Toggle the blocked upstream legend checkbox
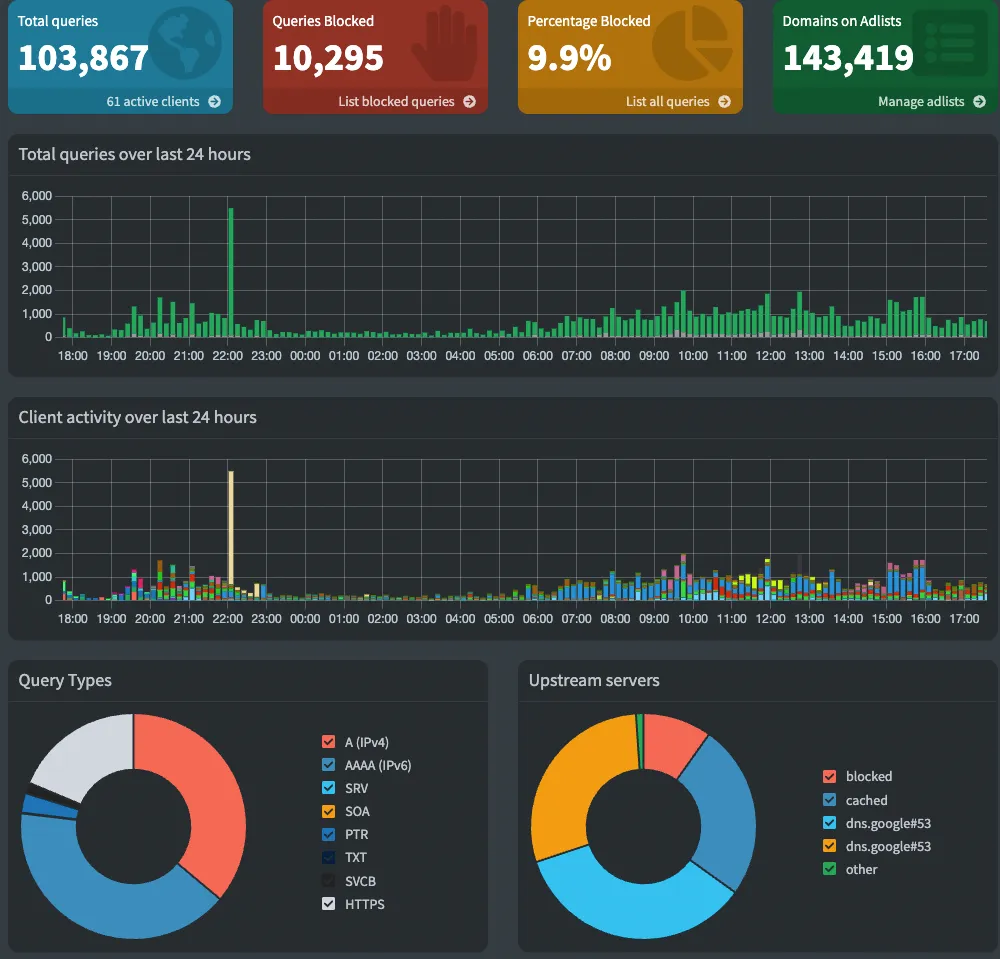This screenshot has width=1000, height=959. click(x=829, y=776)
